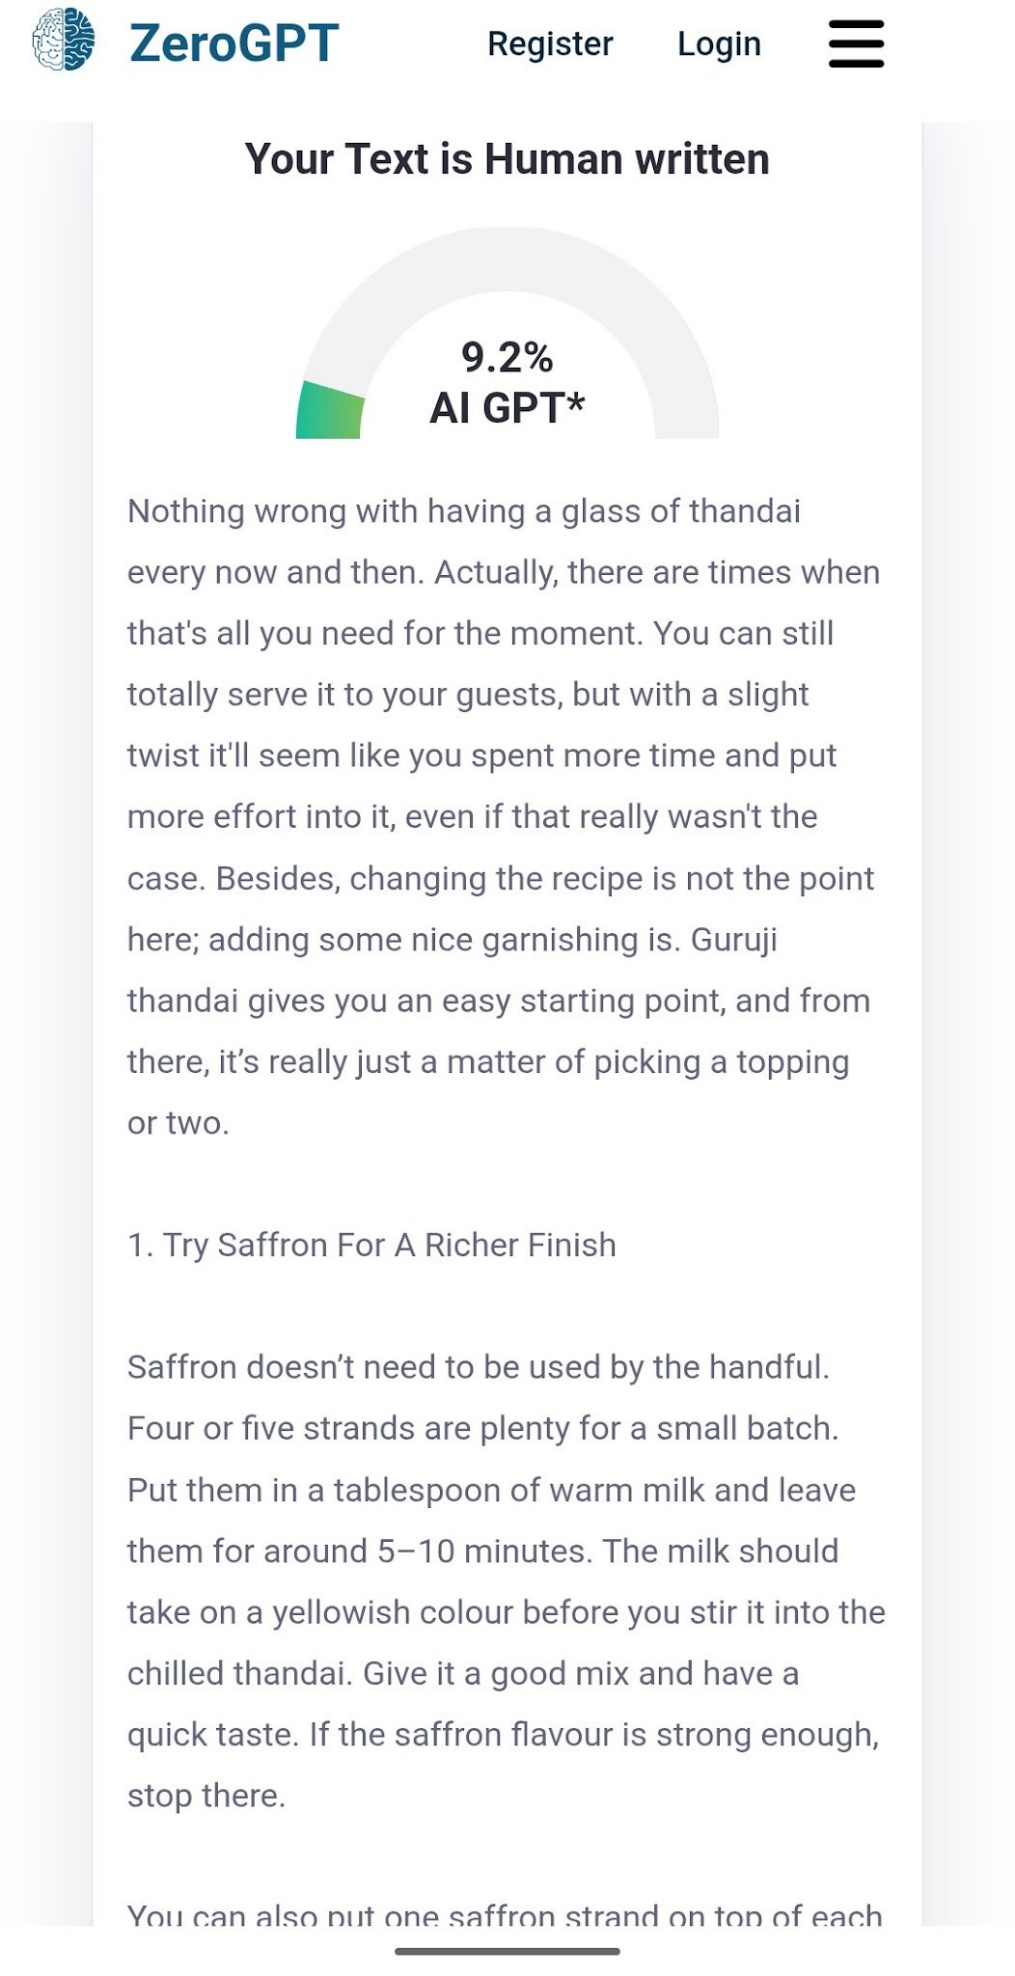Screen dimensions: 1015x1976
Task: Tap the home indicator bar at screen bottom
Action: pyautogui.click(x=507, y=1951)
